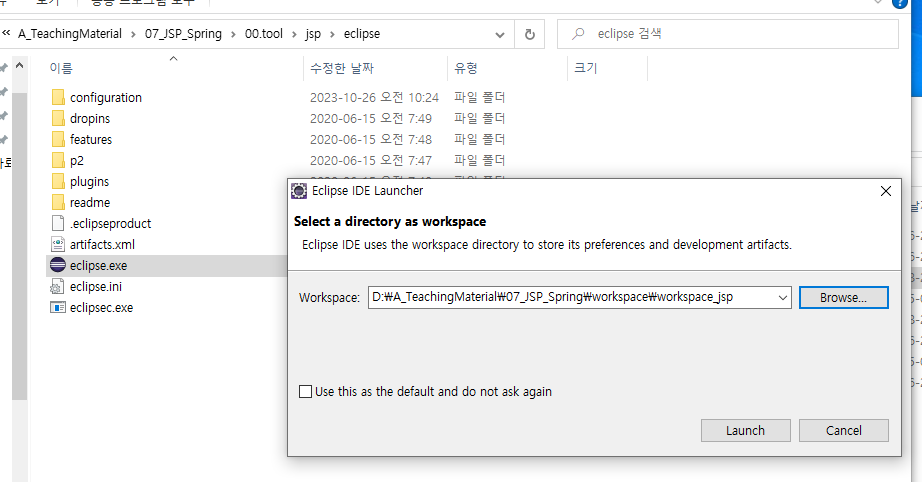The width and height of the screenshot is (922, 482).
Task: Open the Workspace path dropdown arrow
Action: coord(783,297)
